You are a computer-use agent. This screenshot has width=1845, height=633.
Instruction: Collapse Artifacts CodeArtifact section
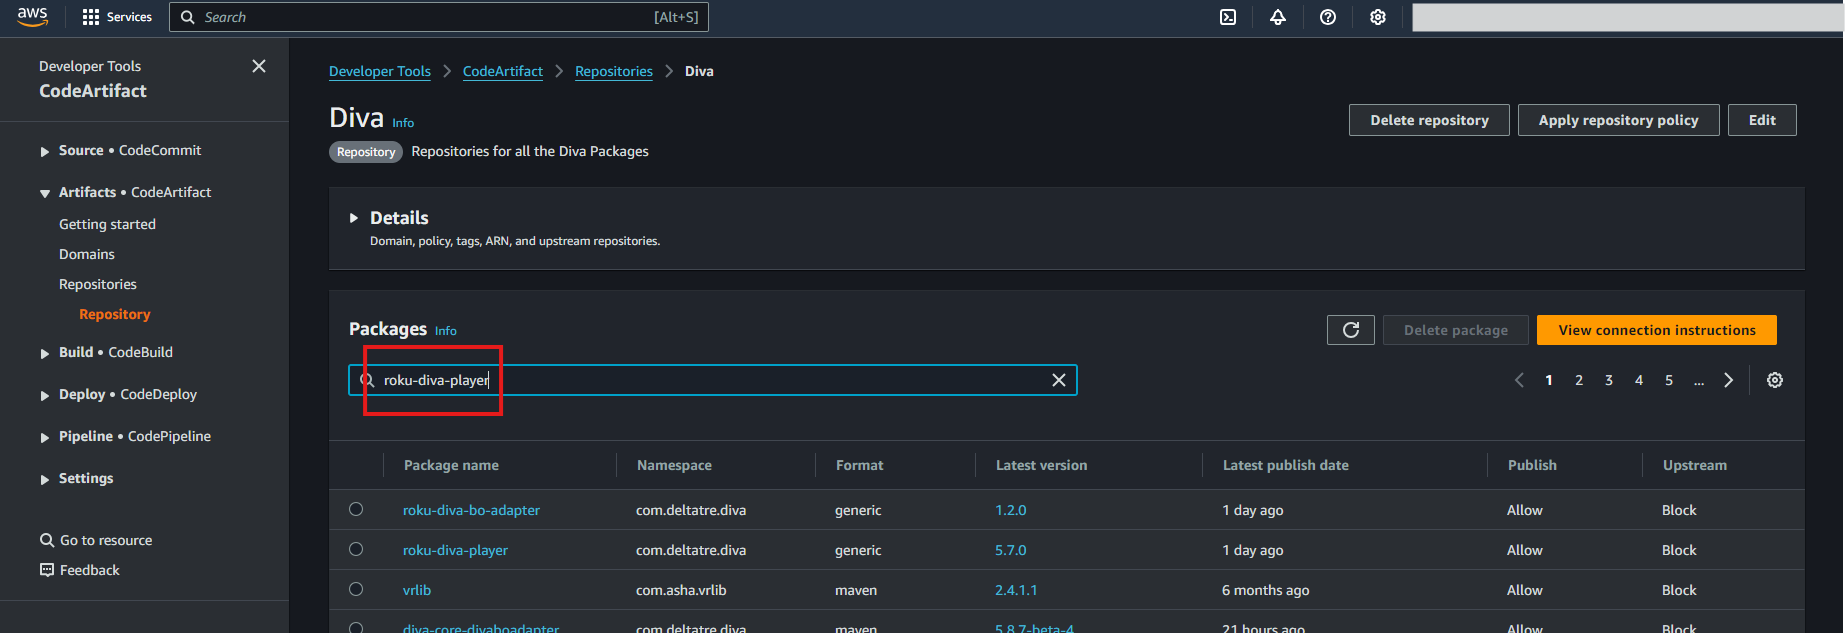(x=45, y=193)
